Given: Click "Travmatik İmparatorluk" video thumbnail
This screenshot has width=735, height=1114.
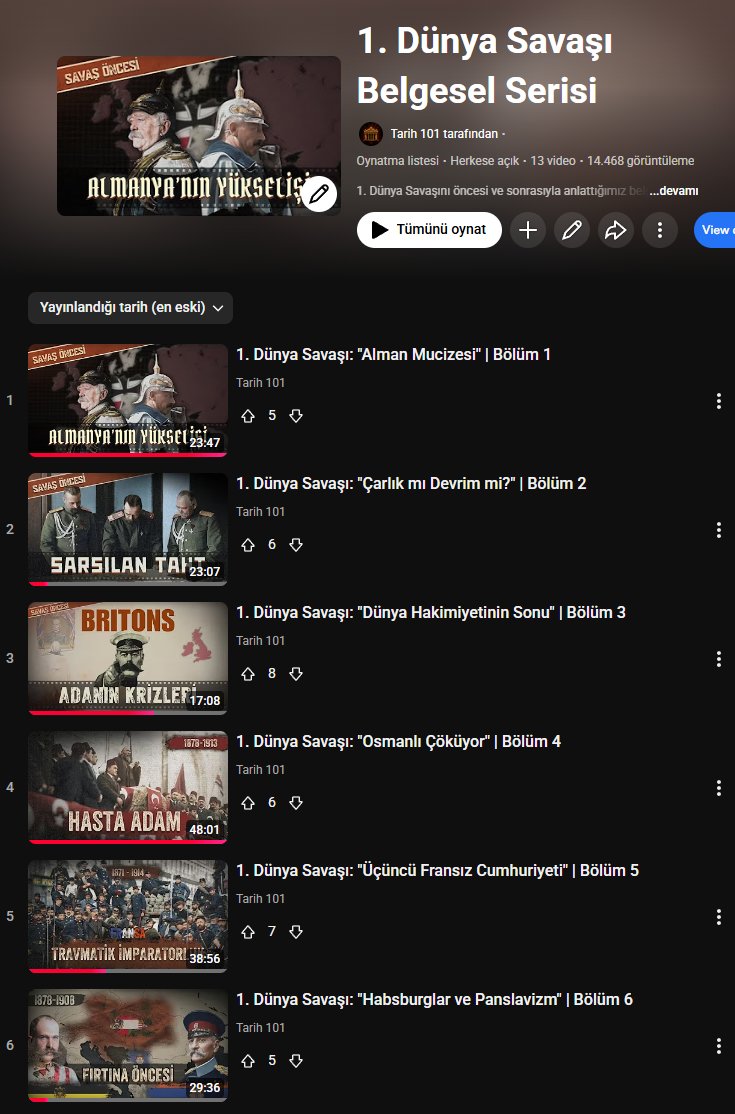Looking at the screenshot, I should (x=128, y=916).
